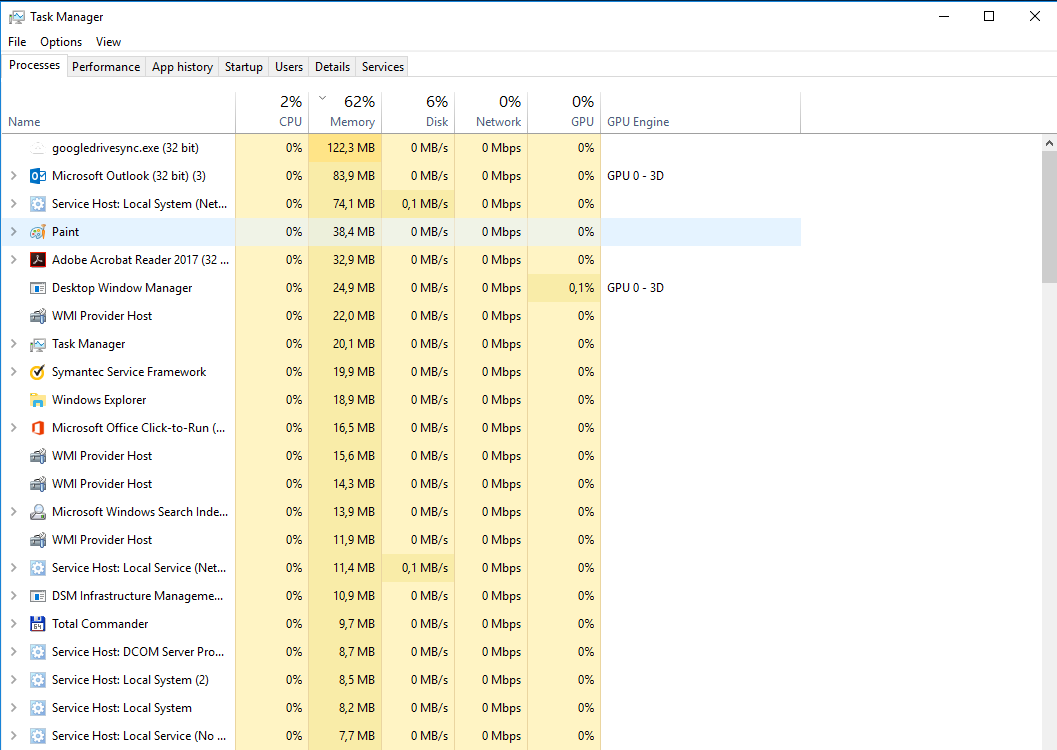The height and width of the screenshot is (750, 1057).
Task: Open the View menu
Action: [108, 42]
